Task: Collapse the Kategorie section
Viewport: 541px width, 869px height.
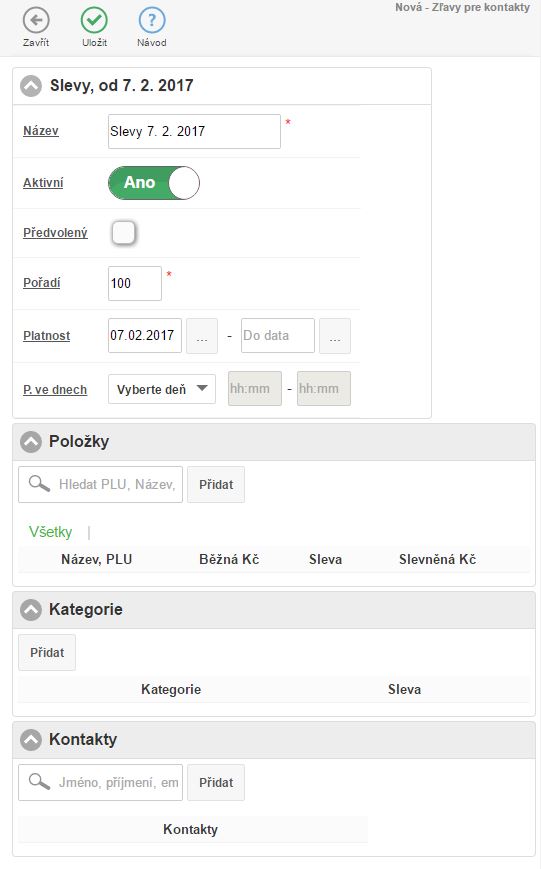Action: [31, 610]
